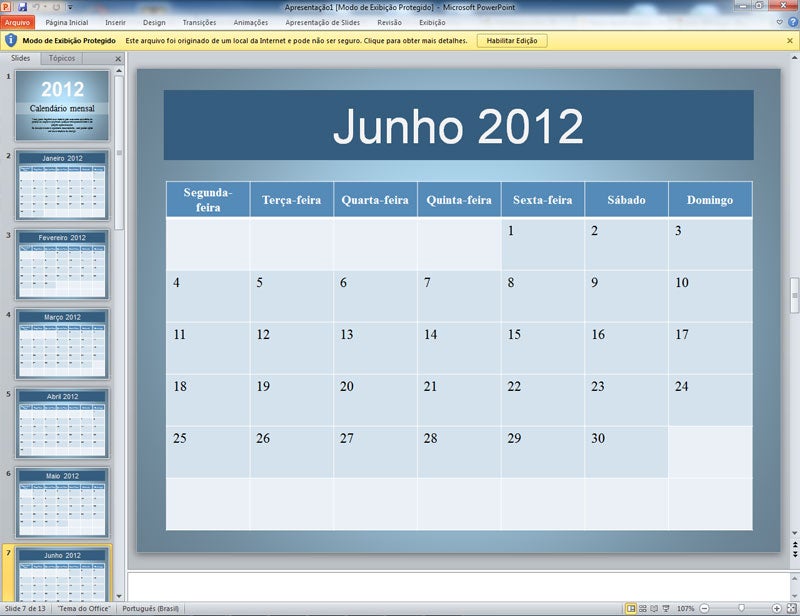
Task: Open the Animações ribbon tab
Action: 251,22
